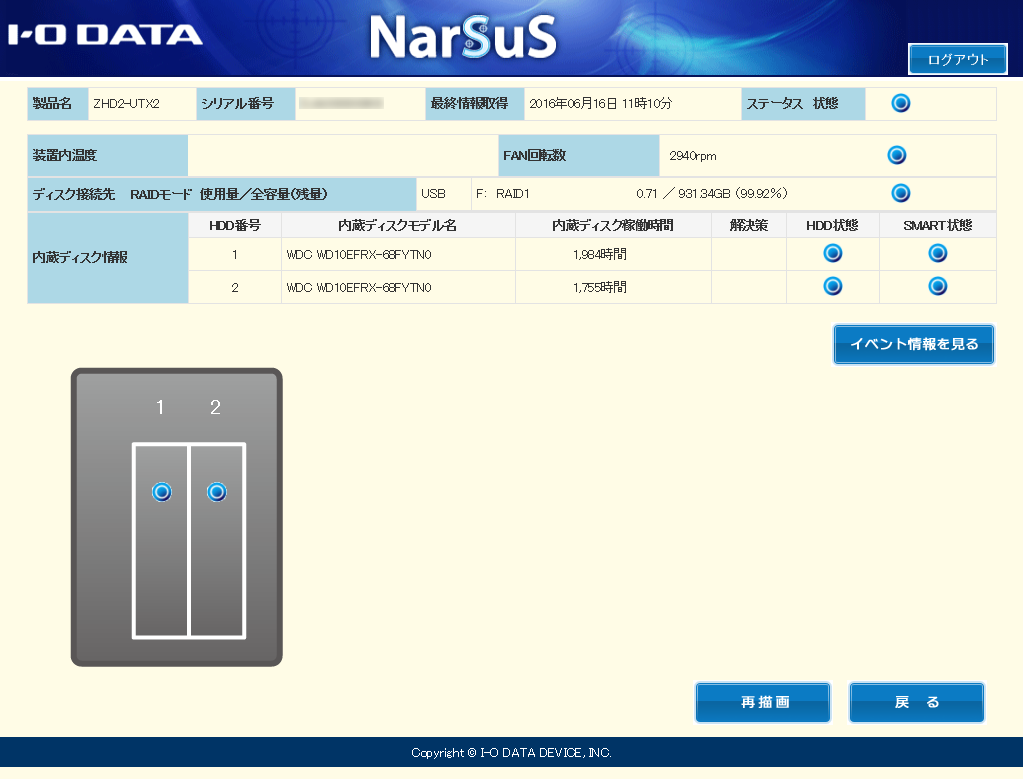The width and height of the screenshot is (1023, 779).
Task: Click the 再描画 button to redraw
Action: click(x=762, y=702)
